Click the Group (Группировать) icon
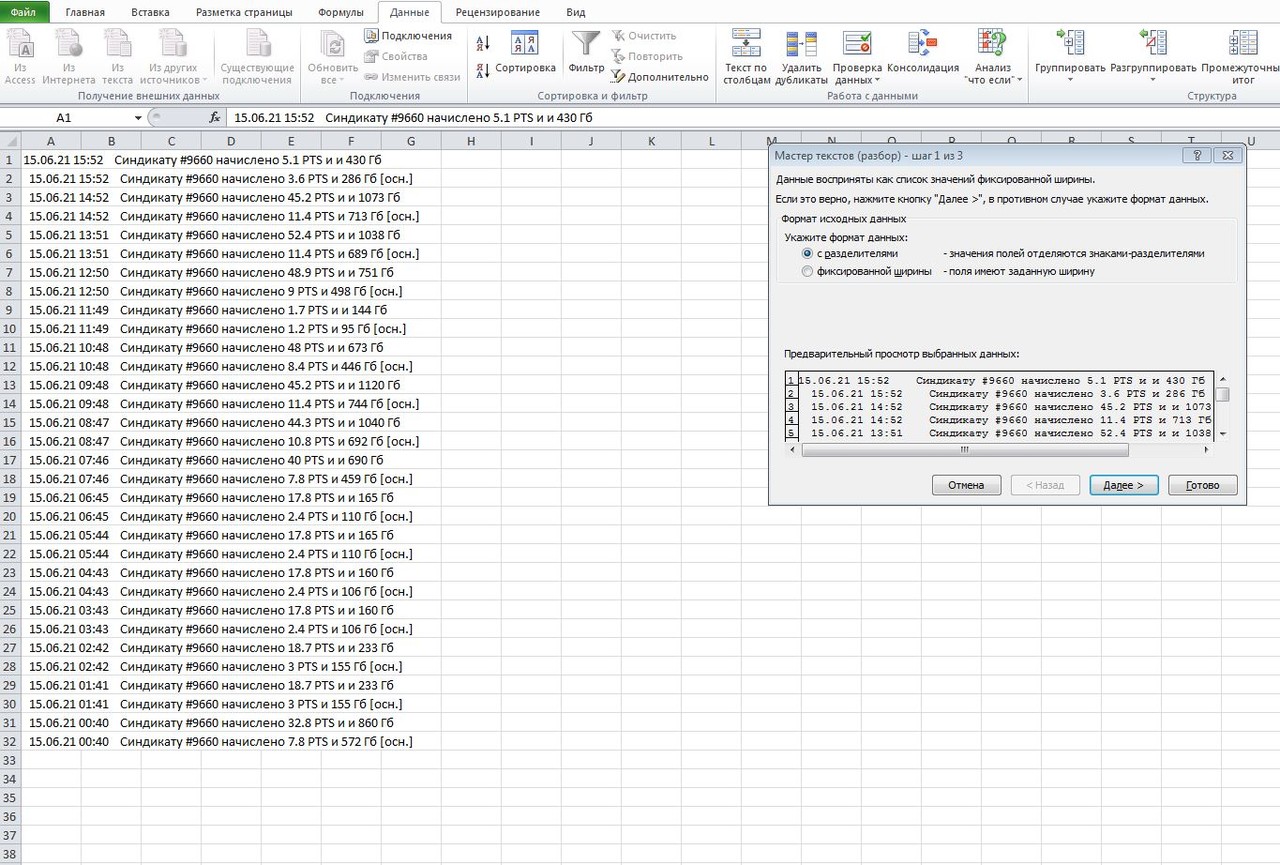The image size is (1280, 865). (1070, 42)
